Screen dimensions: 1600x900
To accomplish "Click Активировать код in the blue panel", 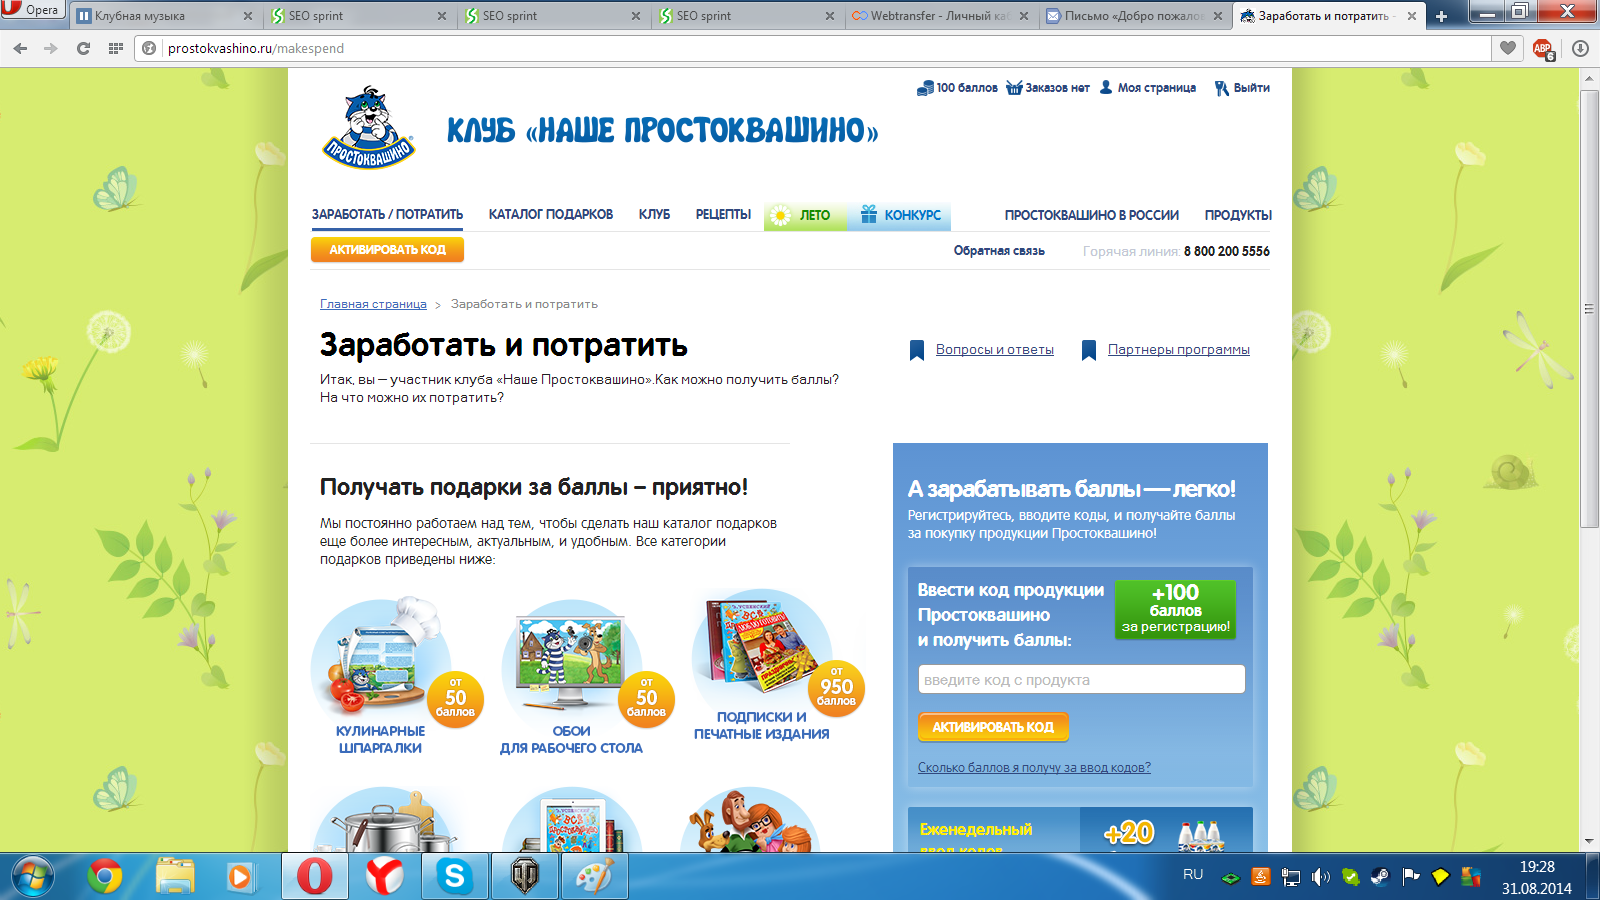I will [993, 727].
